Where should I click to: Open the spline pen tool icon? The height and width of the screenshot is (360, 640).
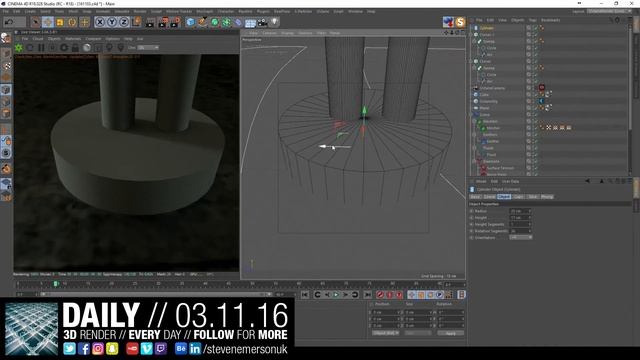pyautogui.click(x=202, y=22)
